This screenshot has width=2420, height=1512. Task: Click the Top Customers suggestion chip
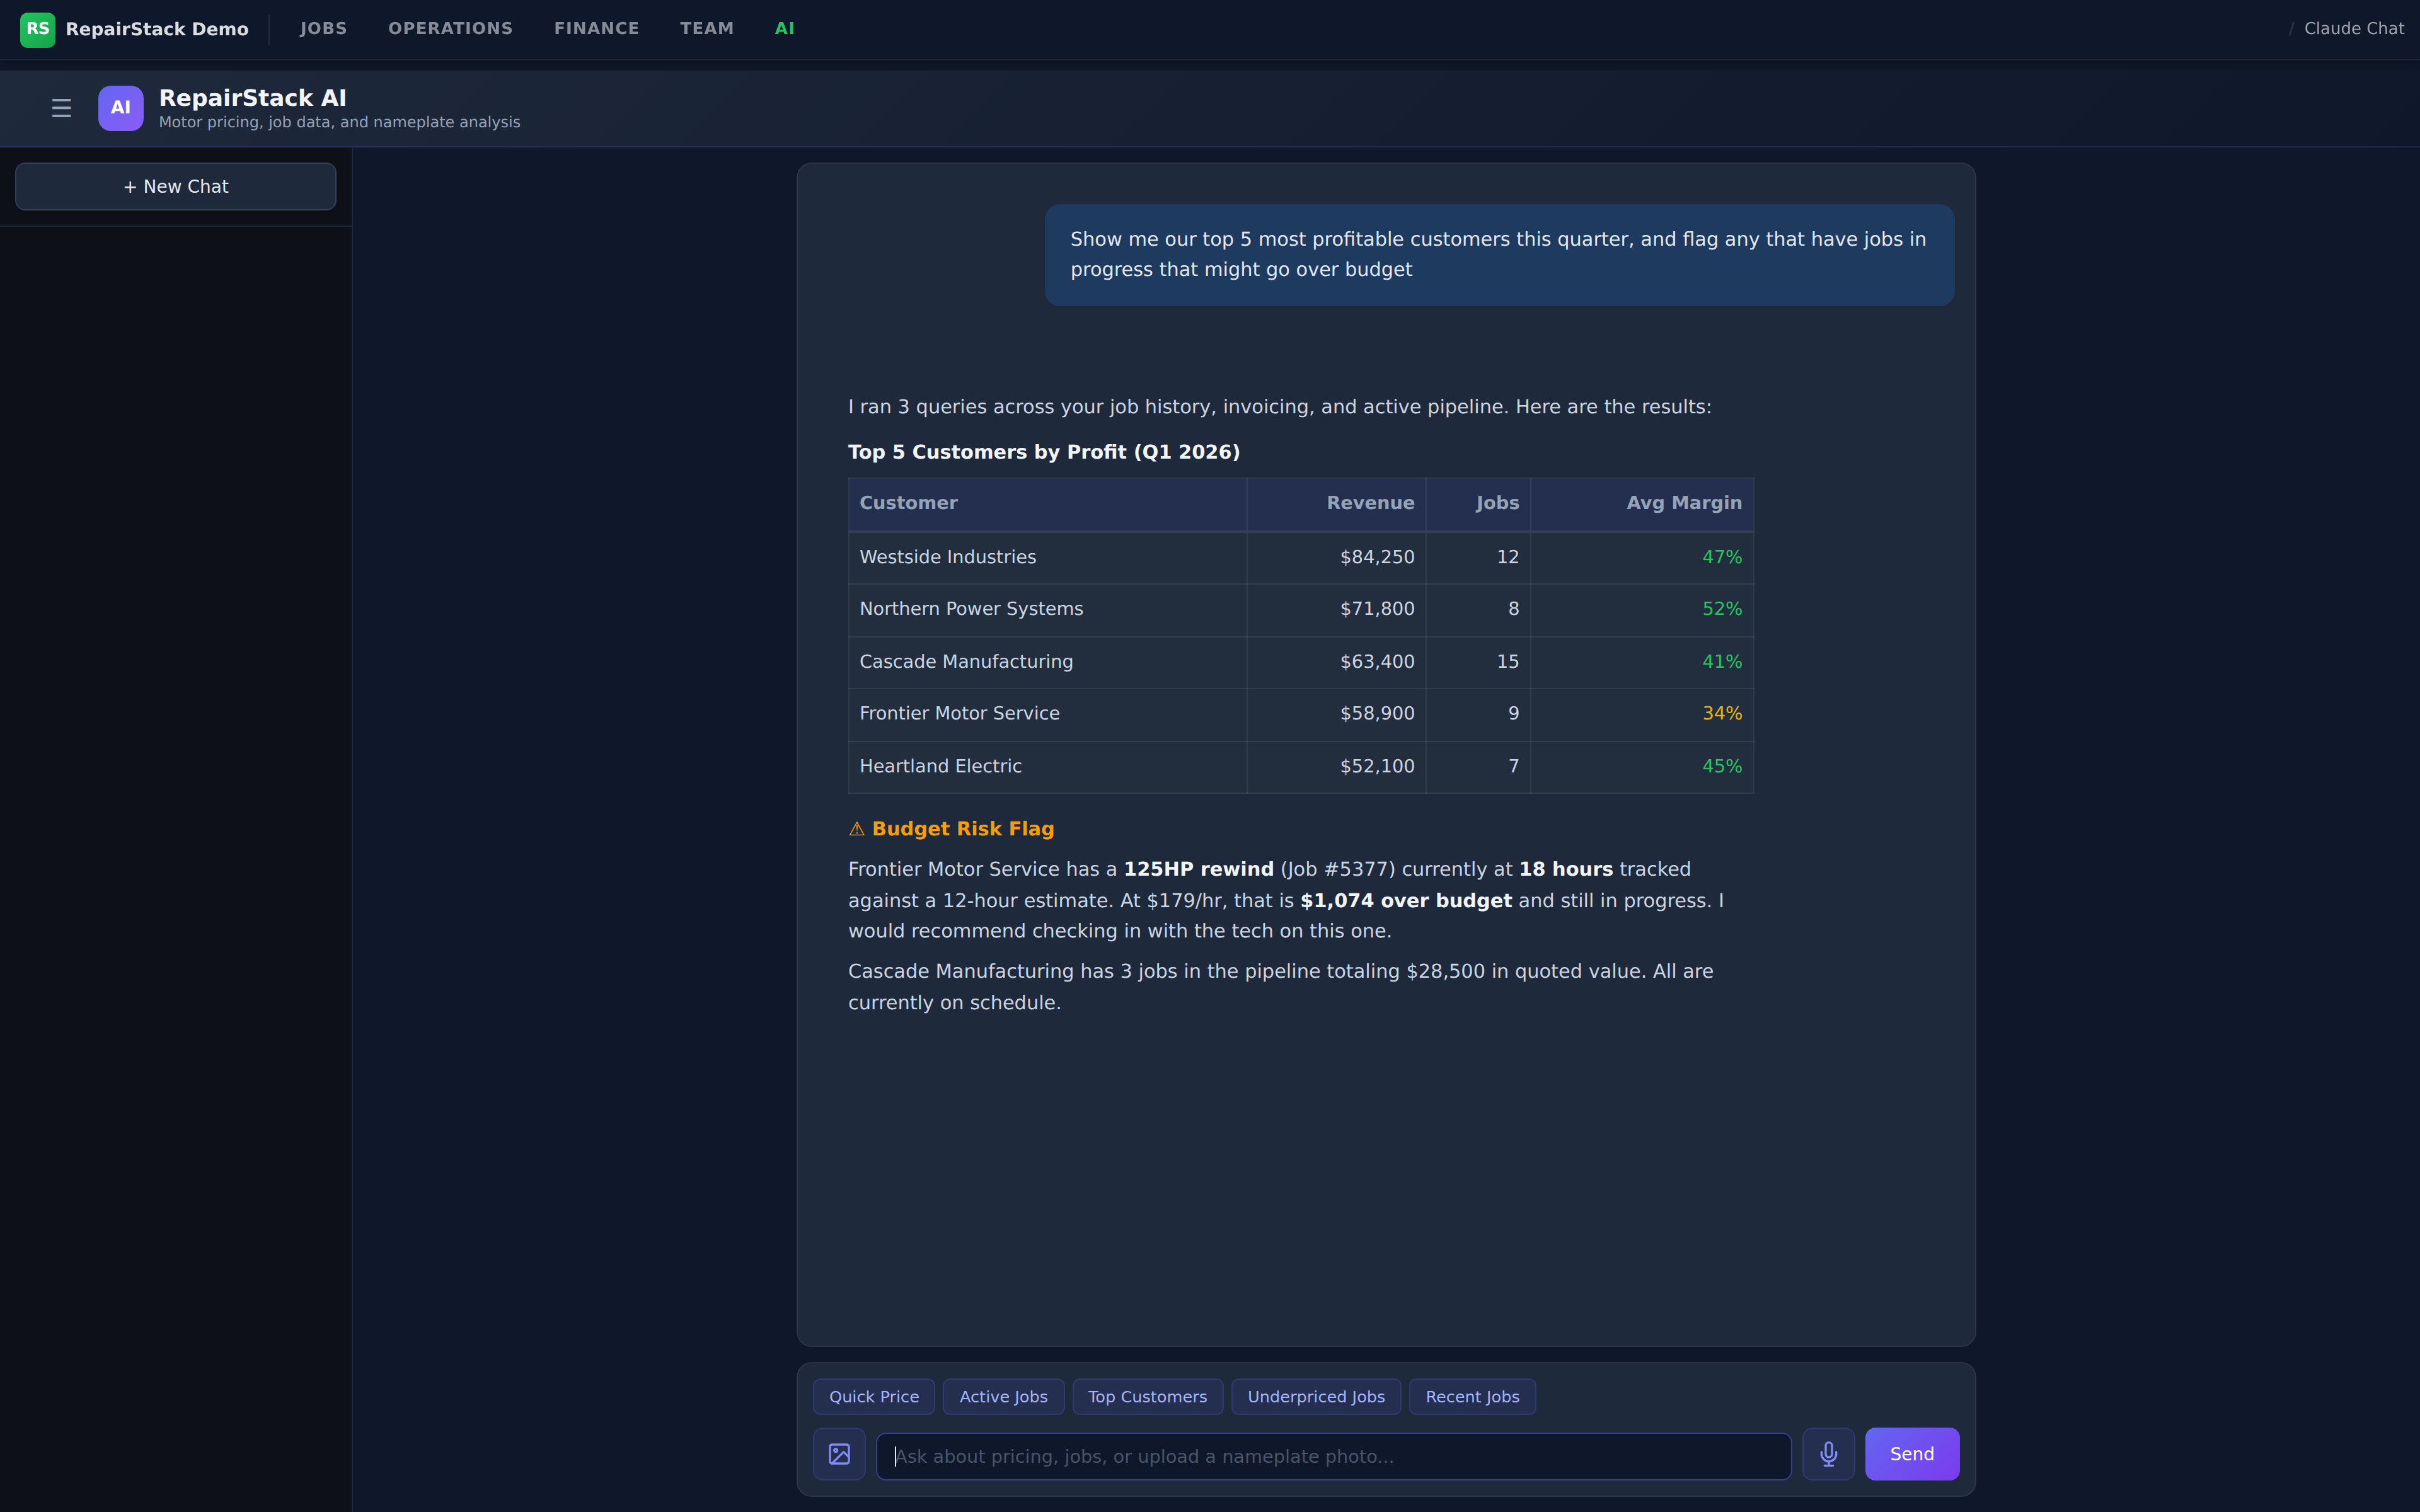1147,1397
